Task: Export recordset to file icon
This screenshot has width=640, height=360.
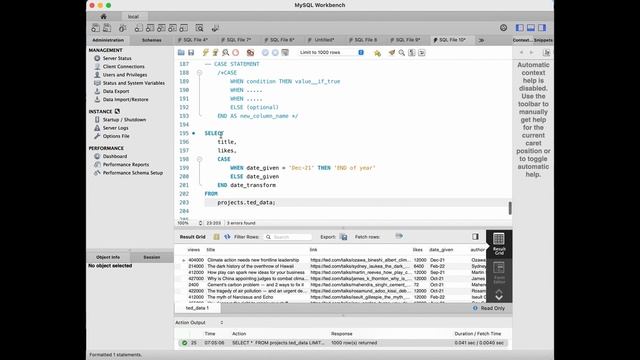Action: (x=344, y=237)
